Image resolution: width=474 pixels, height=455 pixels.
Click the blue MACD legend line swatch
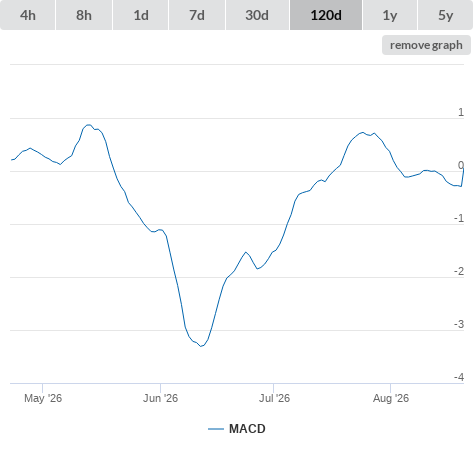click(216, 429)
